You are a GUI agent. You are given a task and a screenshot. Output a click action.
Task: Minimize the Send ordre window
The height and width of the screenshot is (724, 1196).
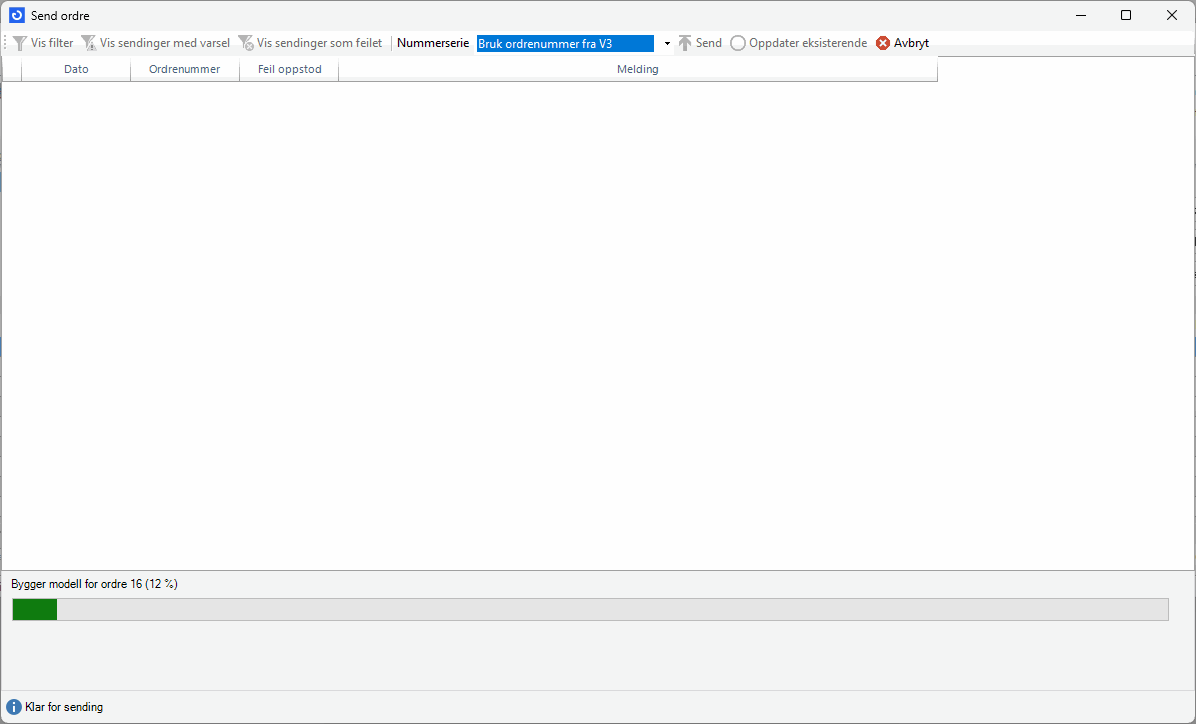pyautogui.click(x=1080, y=16)
